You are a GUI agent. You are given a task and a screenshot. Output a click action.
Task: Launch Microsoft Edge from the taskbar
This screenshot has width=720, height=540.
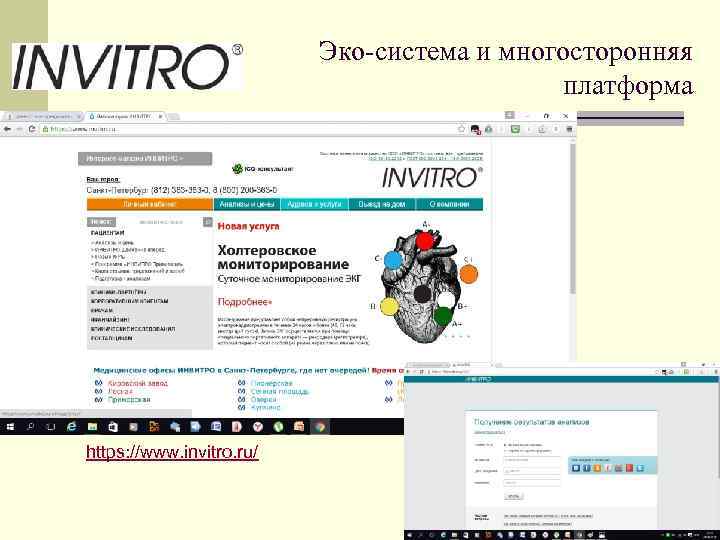72,427
